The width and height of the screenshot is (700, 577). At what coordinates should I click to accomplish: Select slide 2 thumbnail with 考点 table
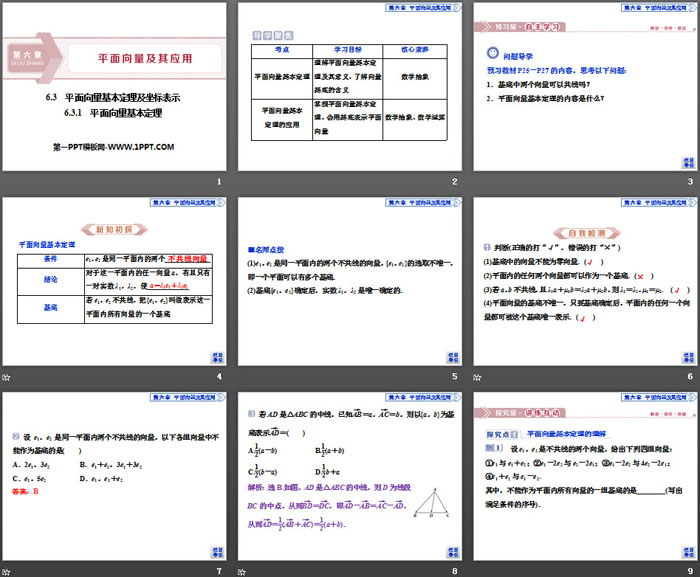pos(350,87)
